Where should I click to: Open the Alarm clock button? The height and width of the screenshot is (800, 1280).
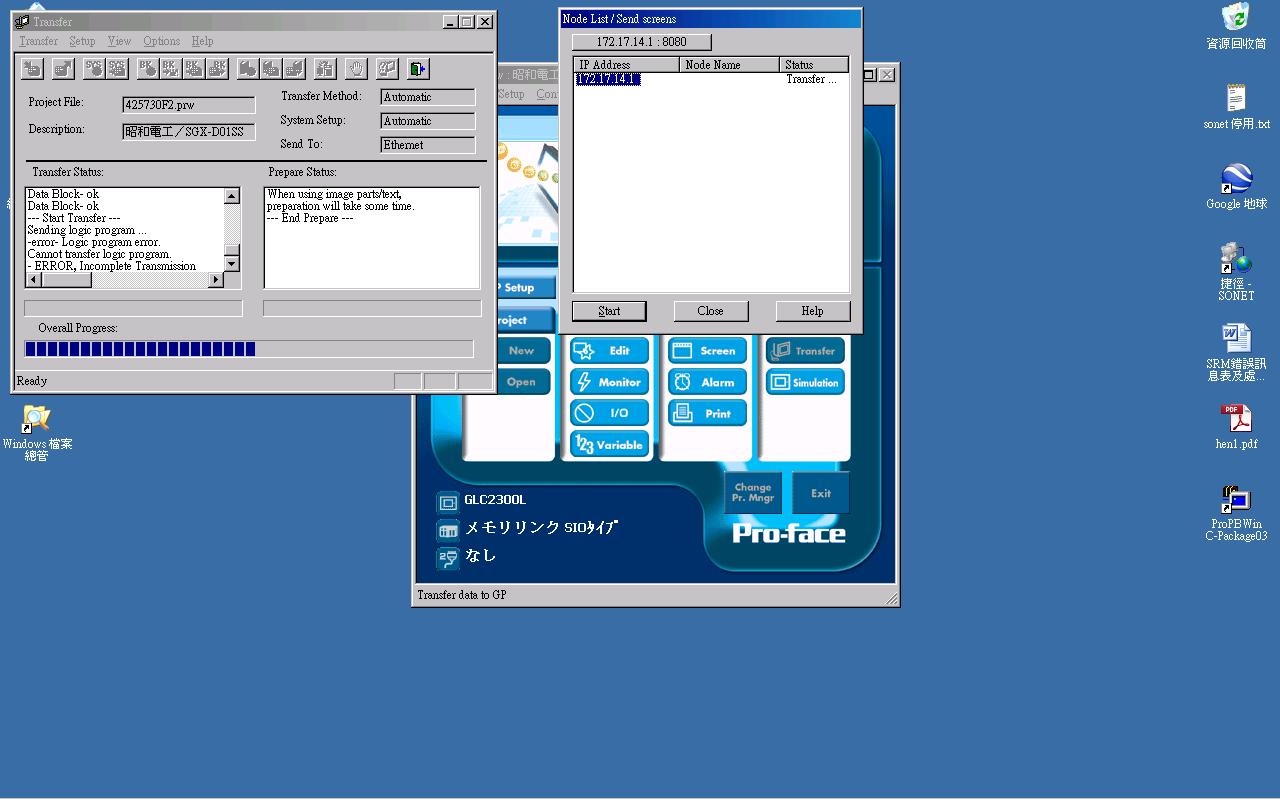[707, 382]
